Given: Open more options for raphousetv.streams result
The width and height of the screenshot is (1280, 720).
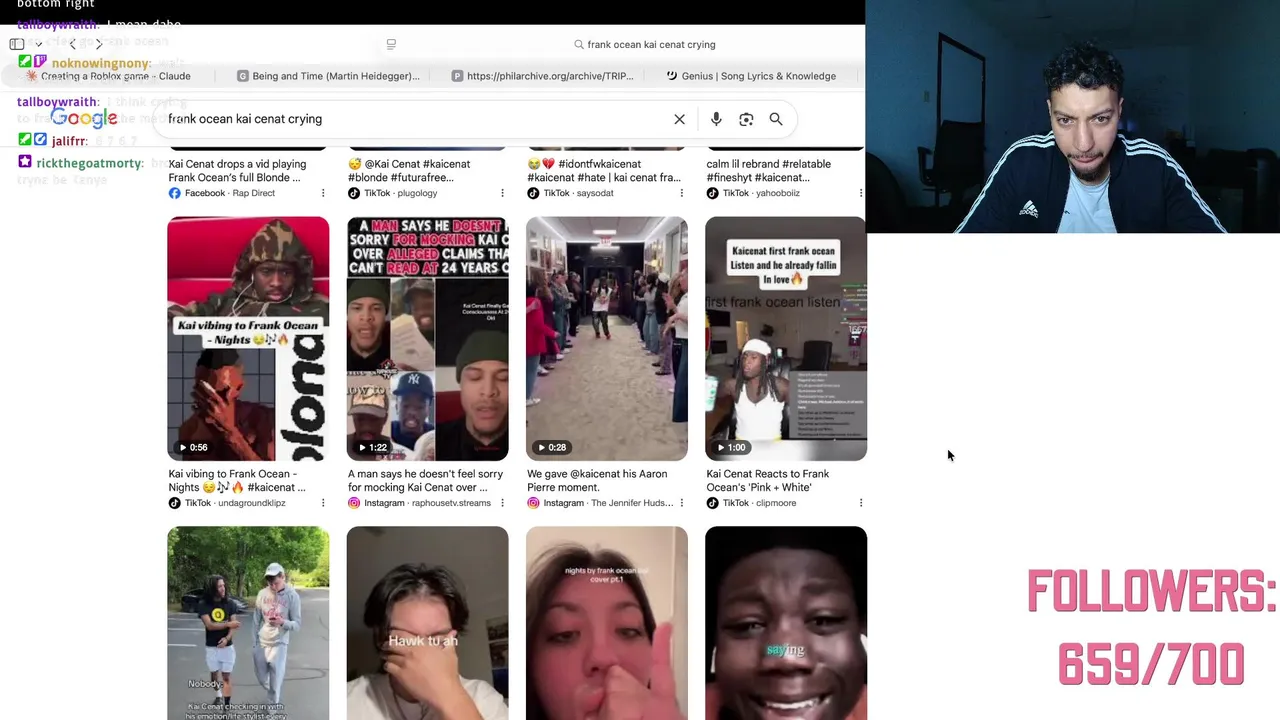Looking at the screenshot, I should [502, 503].
